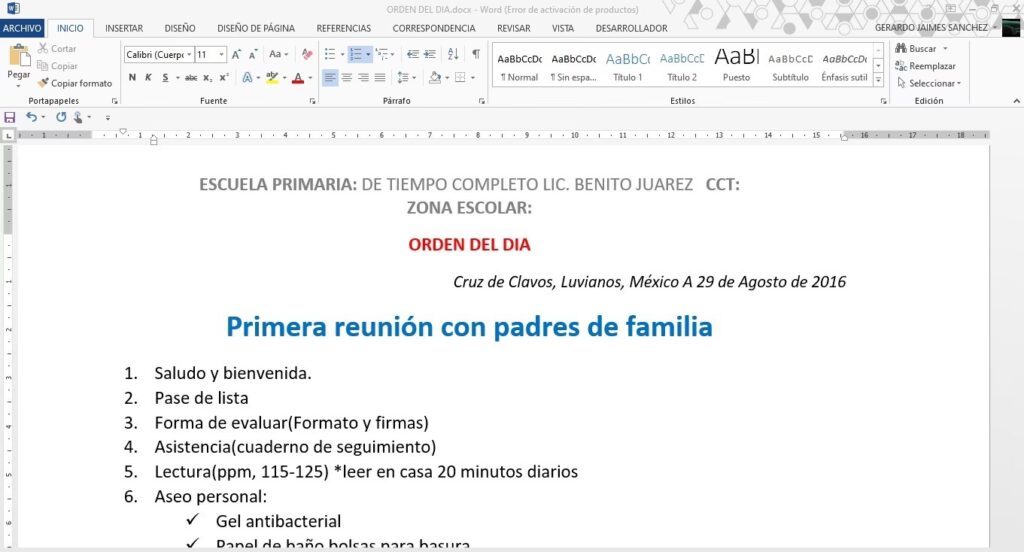
Task: Save document from quick access toolbar
Action: pos(10,117)
